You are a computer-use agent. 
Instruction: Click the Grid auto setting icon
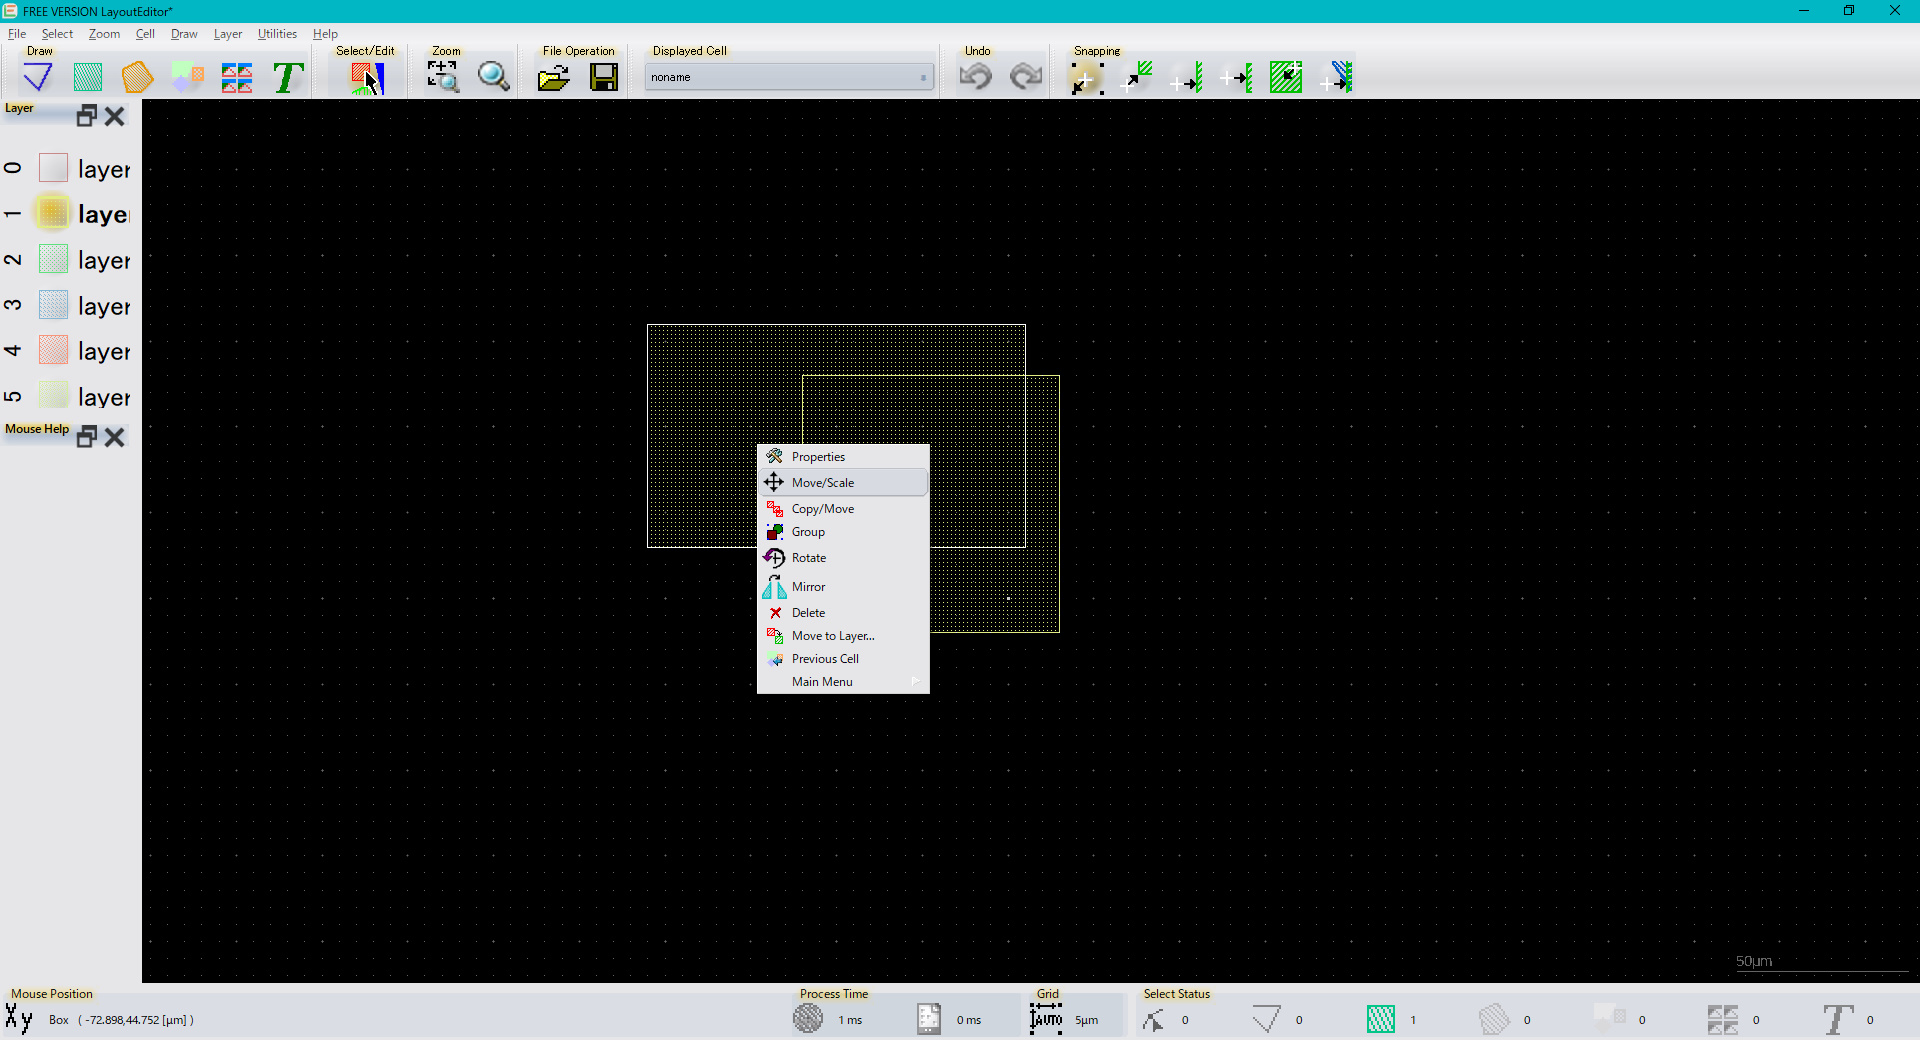[1046, 1019]
